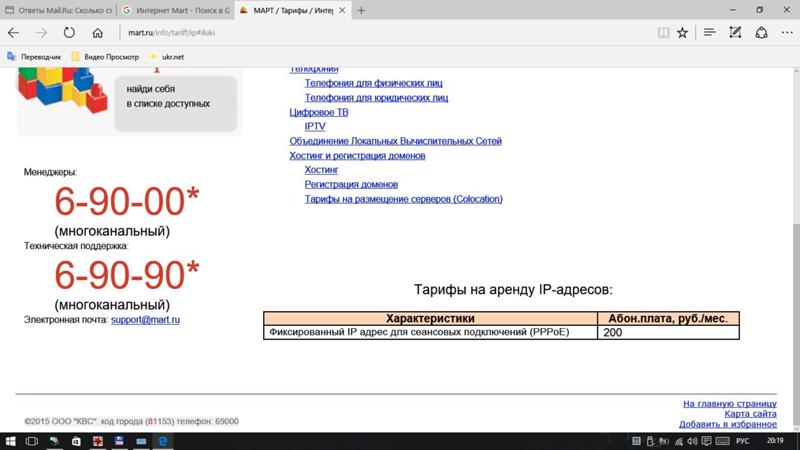
Task: Open Task View on the taskbar
Action: 32,441
